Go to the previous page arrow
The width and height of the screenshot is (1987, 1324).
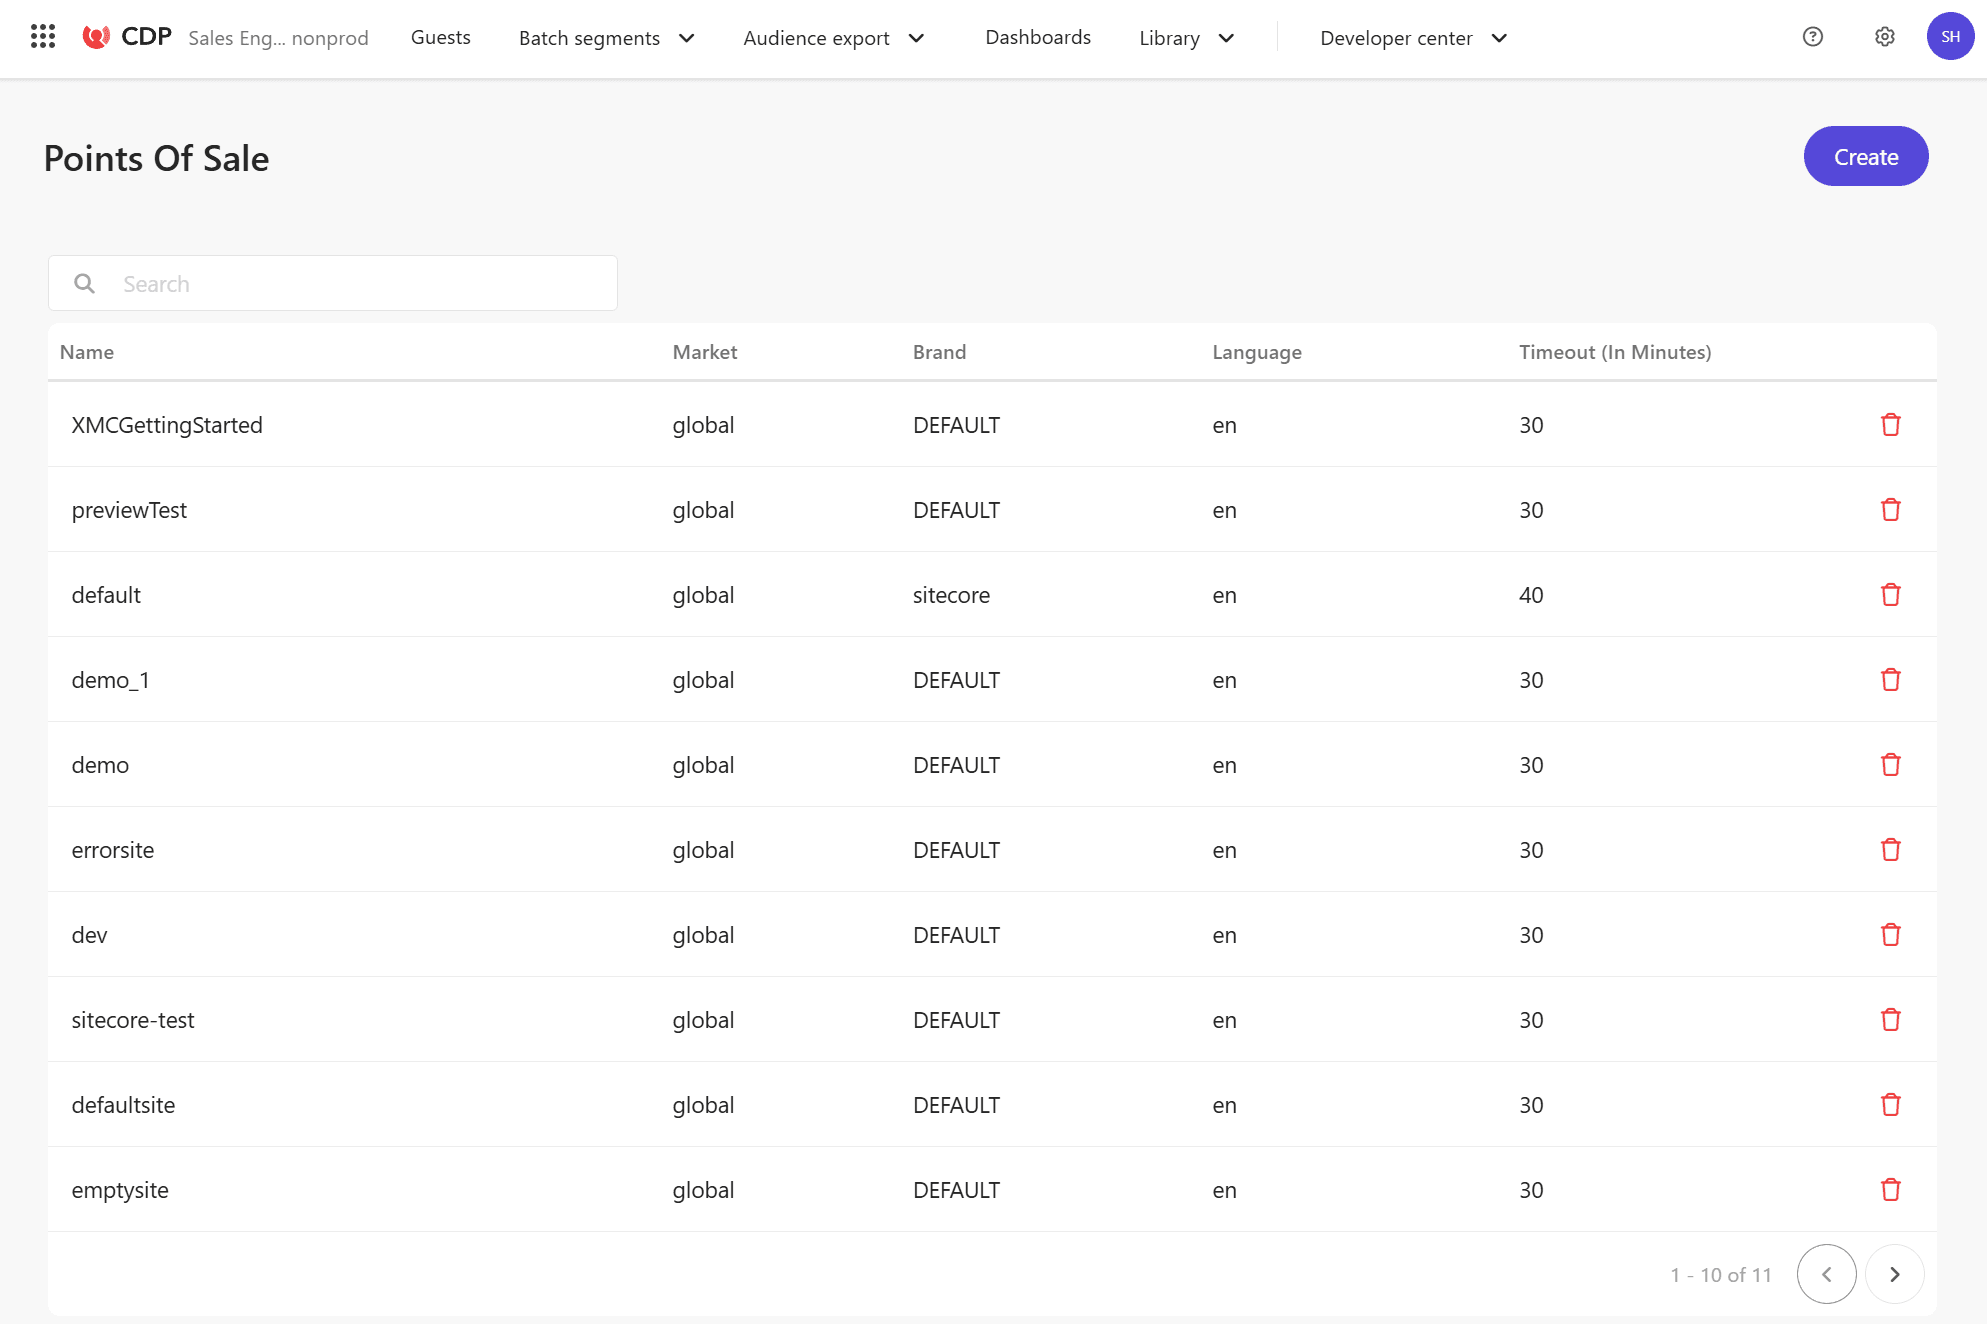pos(1826,1274)
